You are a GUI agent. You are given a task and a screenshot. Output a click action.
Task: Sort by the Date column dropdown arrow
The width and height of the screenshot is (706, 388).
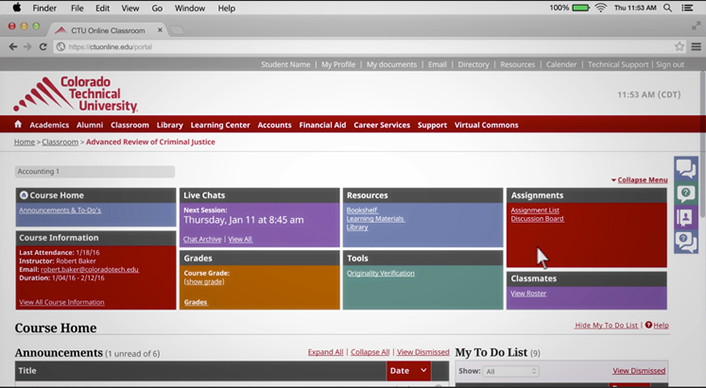pyautogui.click(x=423, y=370)
